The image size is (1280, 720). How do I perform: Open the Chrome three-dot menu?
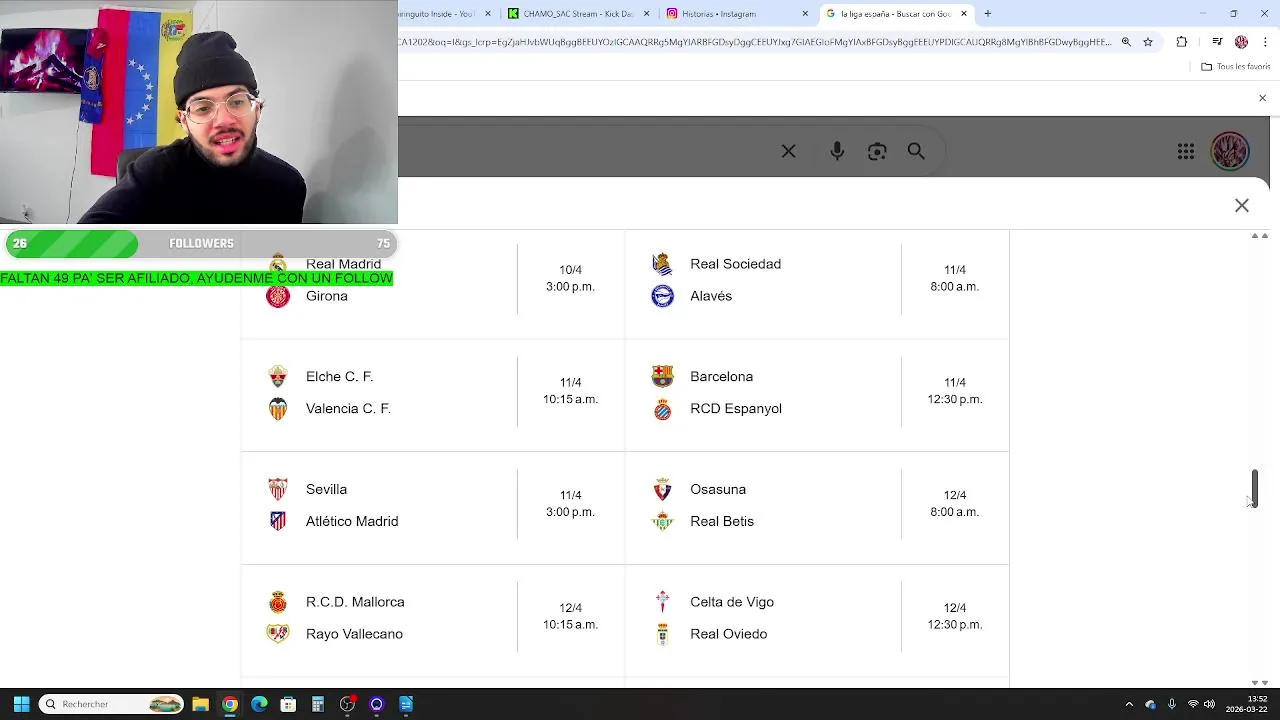1264,42
